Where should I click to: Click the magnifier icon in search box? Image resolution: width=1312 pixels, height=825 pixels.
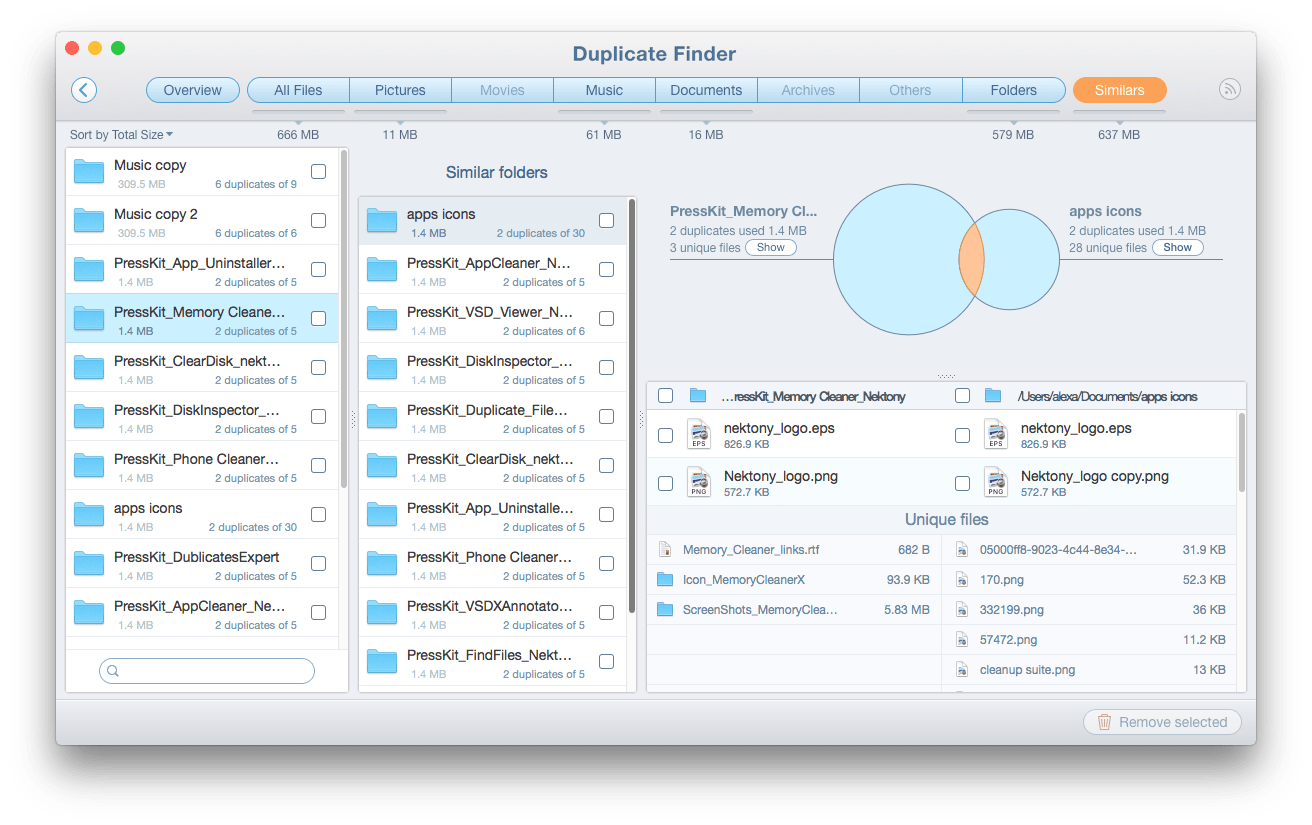point(114,671)
